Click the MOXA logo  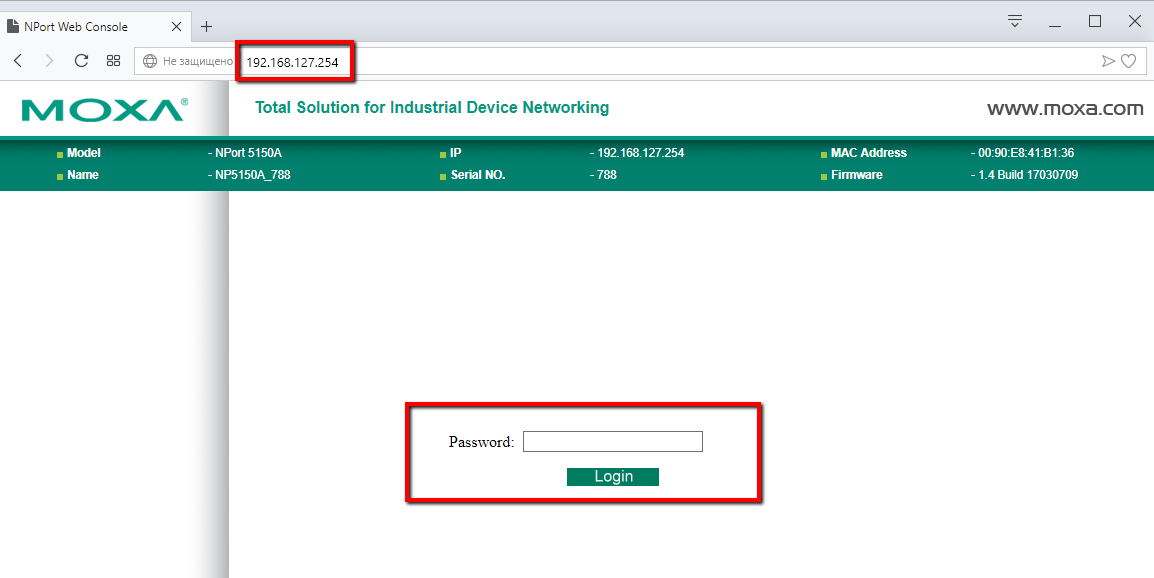[x=103, y=108]
